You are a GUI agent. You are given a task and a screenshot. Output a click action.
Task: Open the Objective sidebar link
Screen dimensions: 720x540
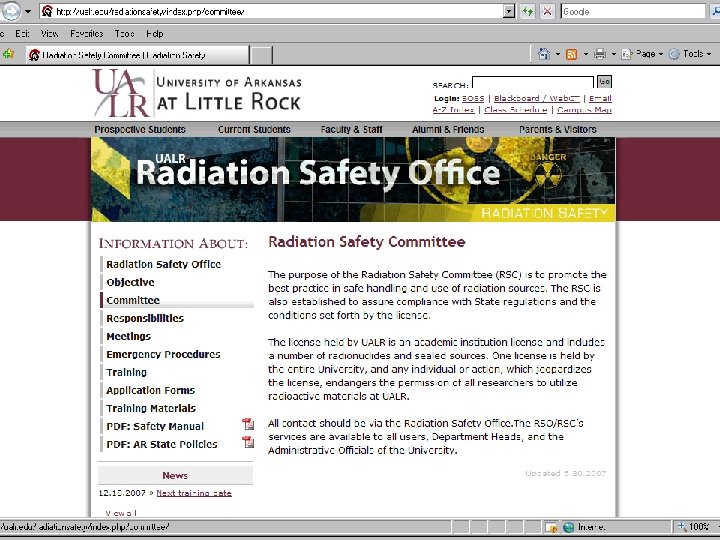coord(130,282)
